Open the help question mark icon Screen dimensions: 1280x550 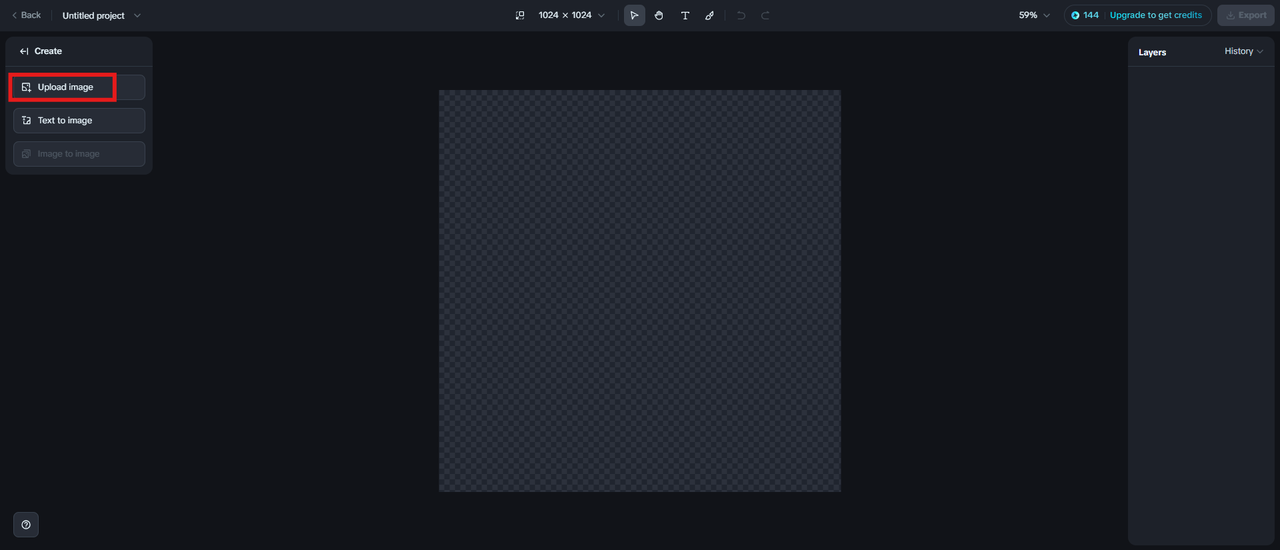26,524
